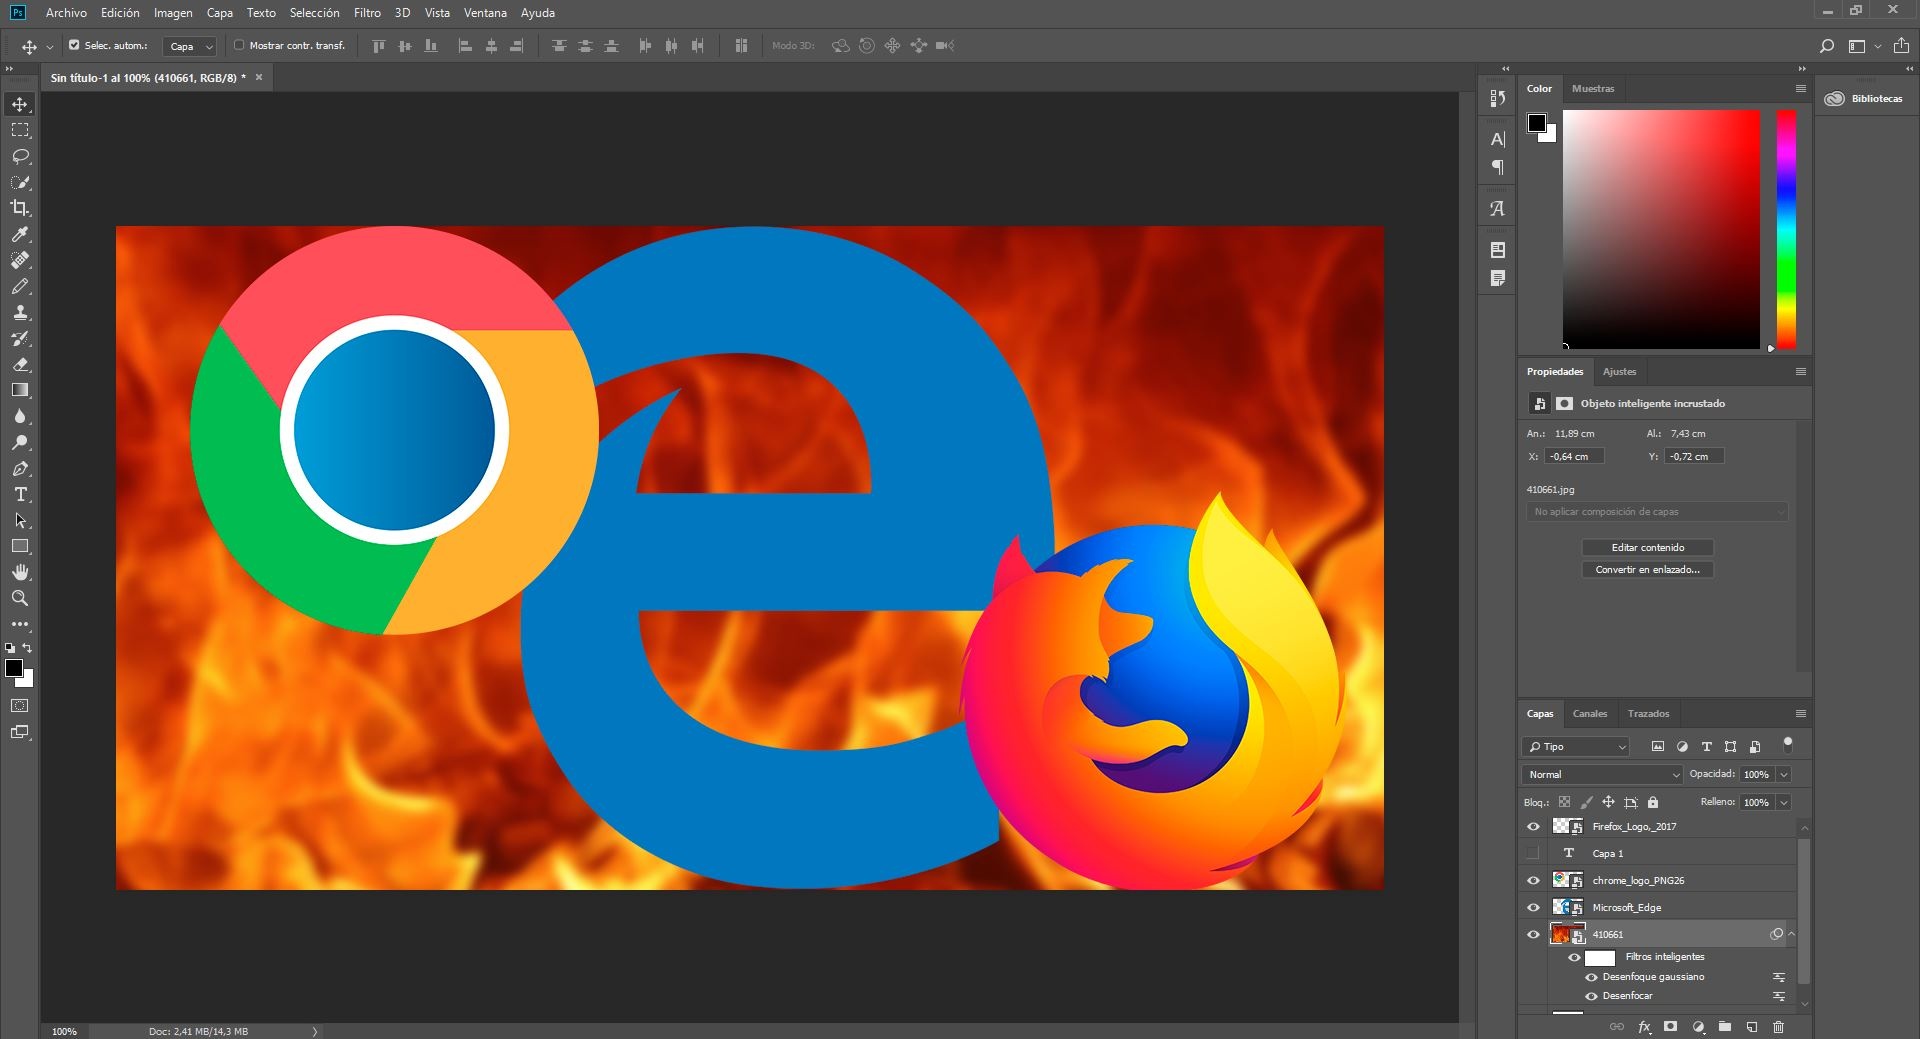1920x1039 pixels.
Task: Click the X position field in Propiedades
Action: [1574, 456]
